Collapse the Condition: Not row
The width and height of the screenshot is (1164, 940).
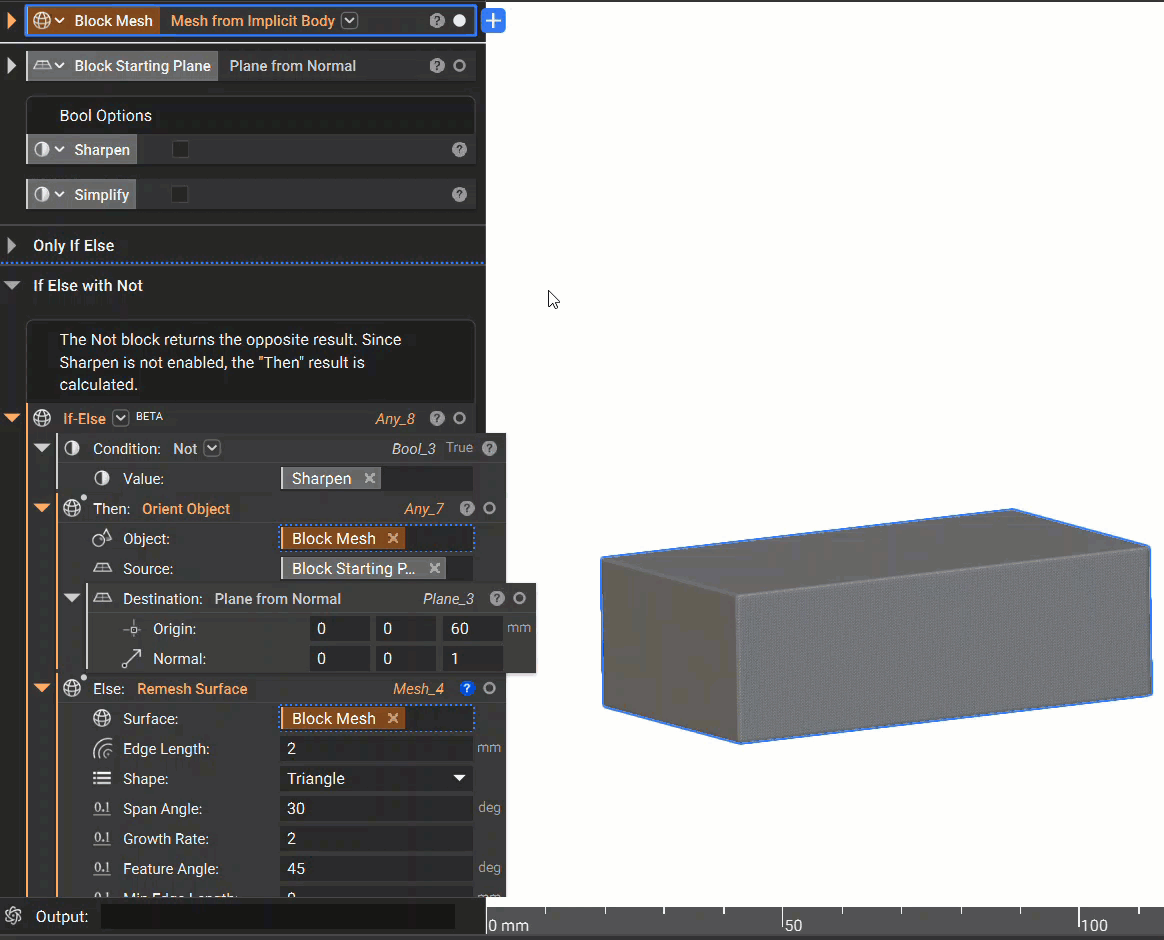(42, 448)
